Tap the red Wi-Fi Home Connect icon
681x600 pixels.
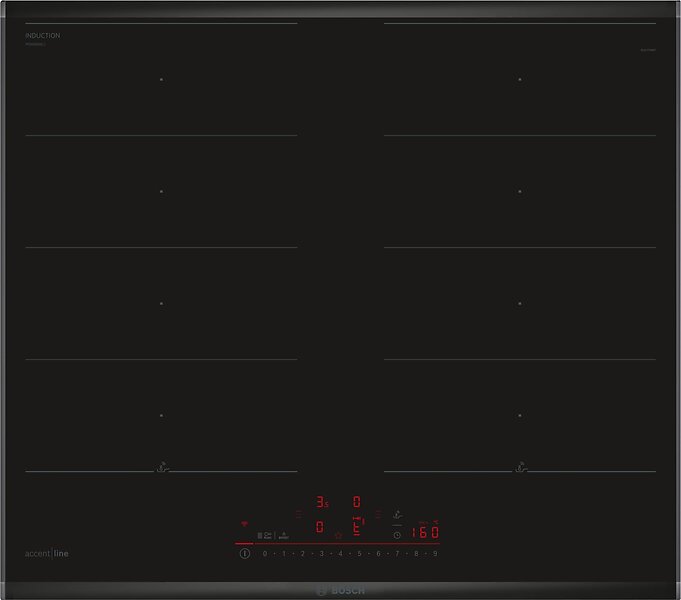coord(243,524)
